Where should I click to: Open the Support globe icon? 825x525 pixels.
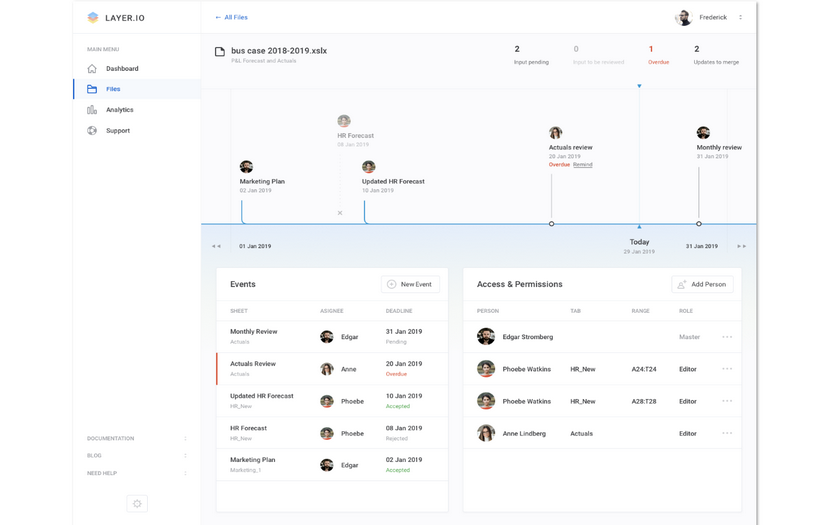[x=92, y=130]
